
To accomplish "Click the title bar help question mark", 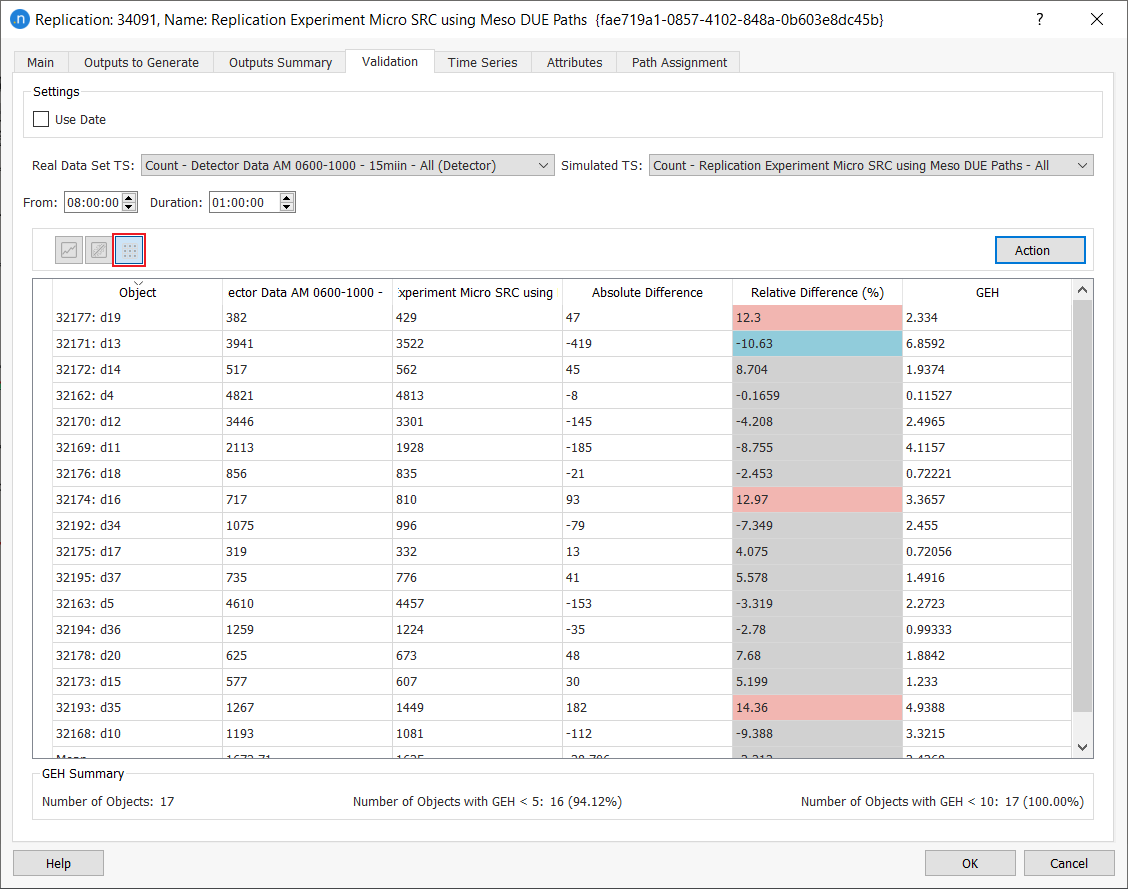I will pos(1040,19).
